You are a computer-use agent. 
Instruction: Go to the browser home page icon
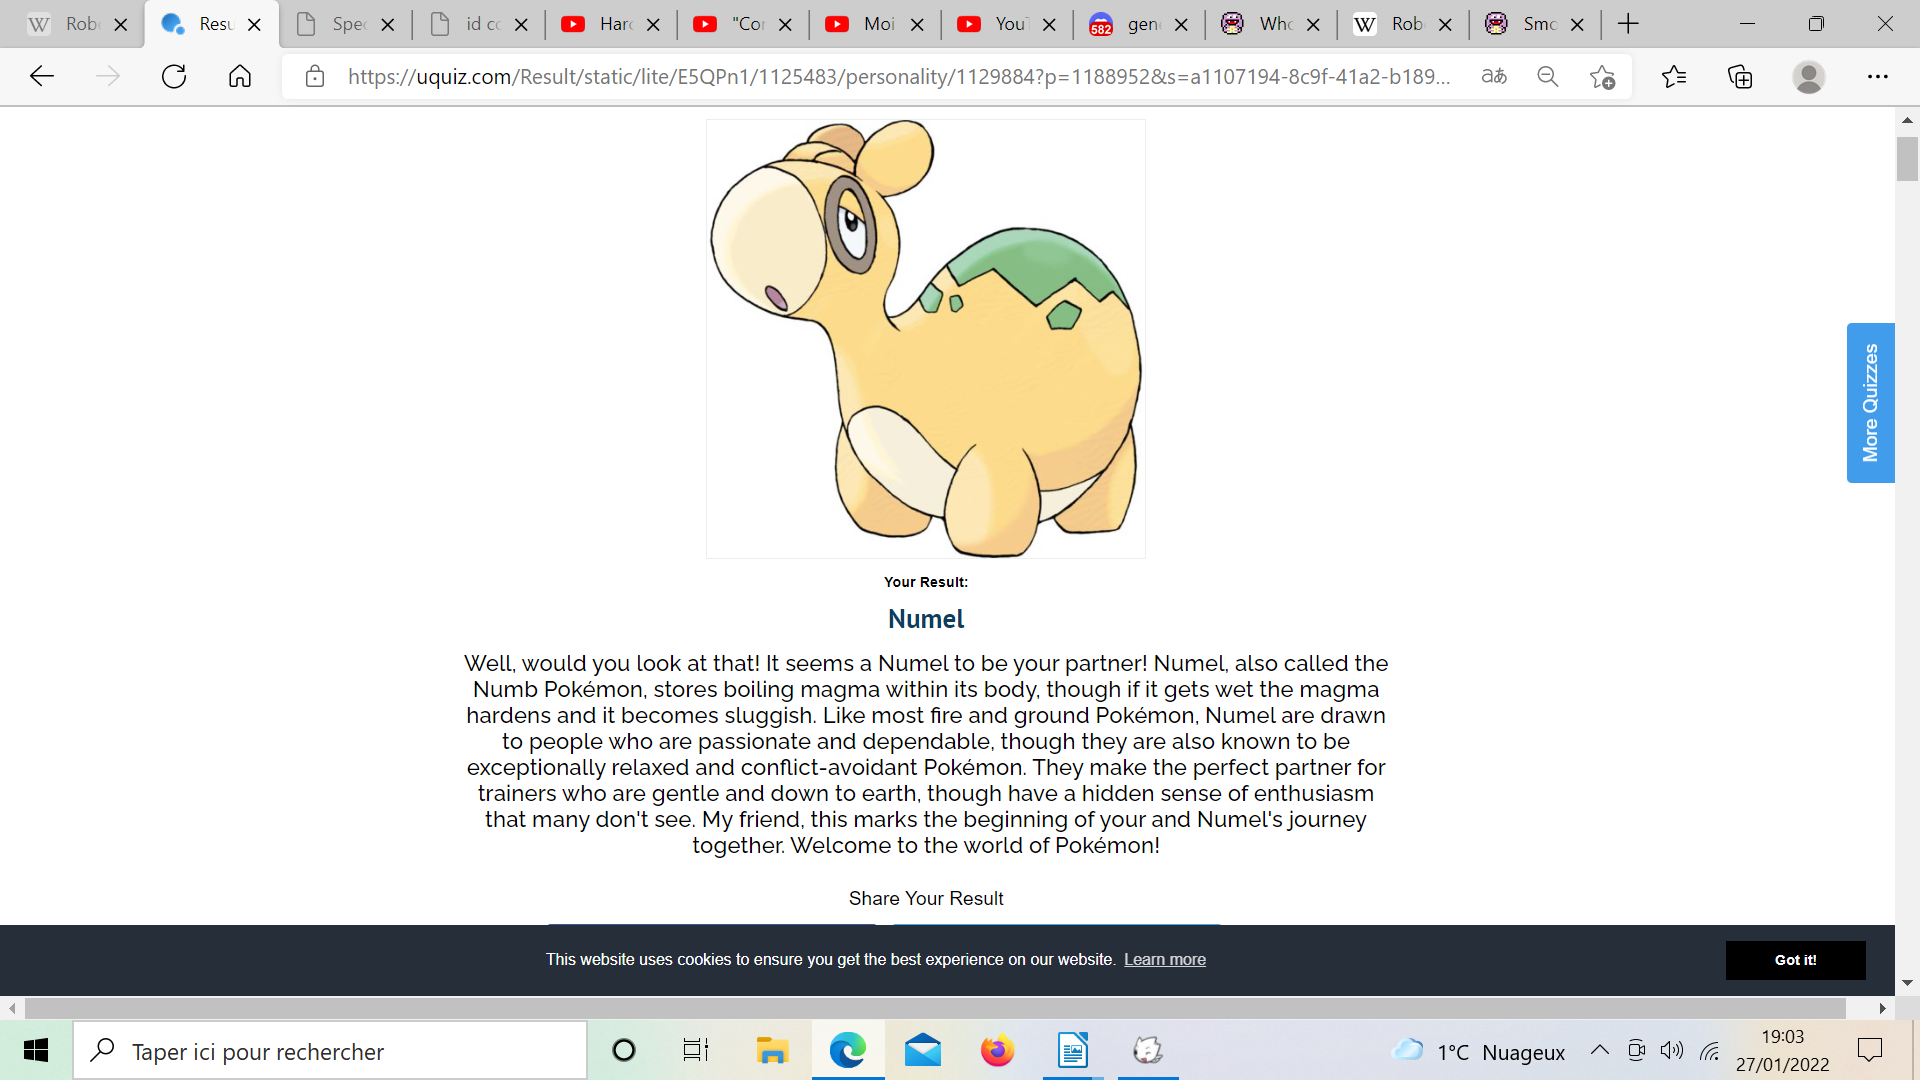pos(240,76)
